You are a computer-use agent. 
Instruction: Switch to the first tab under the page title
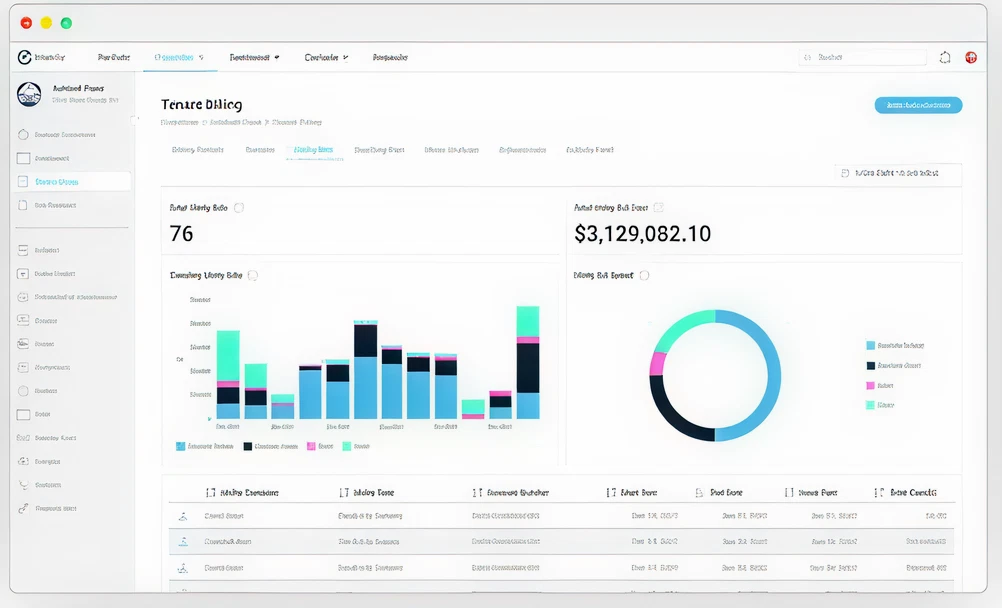coord(197,150)
